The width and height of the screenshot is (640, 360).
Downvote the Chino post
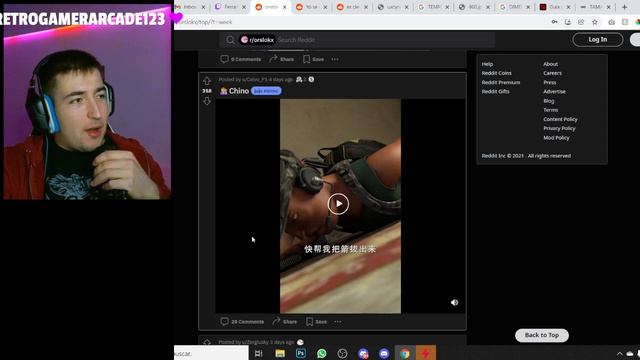pos(207,101)
